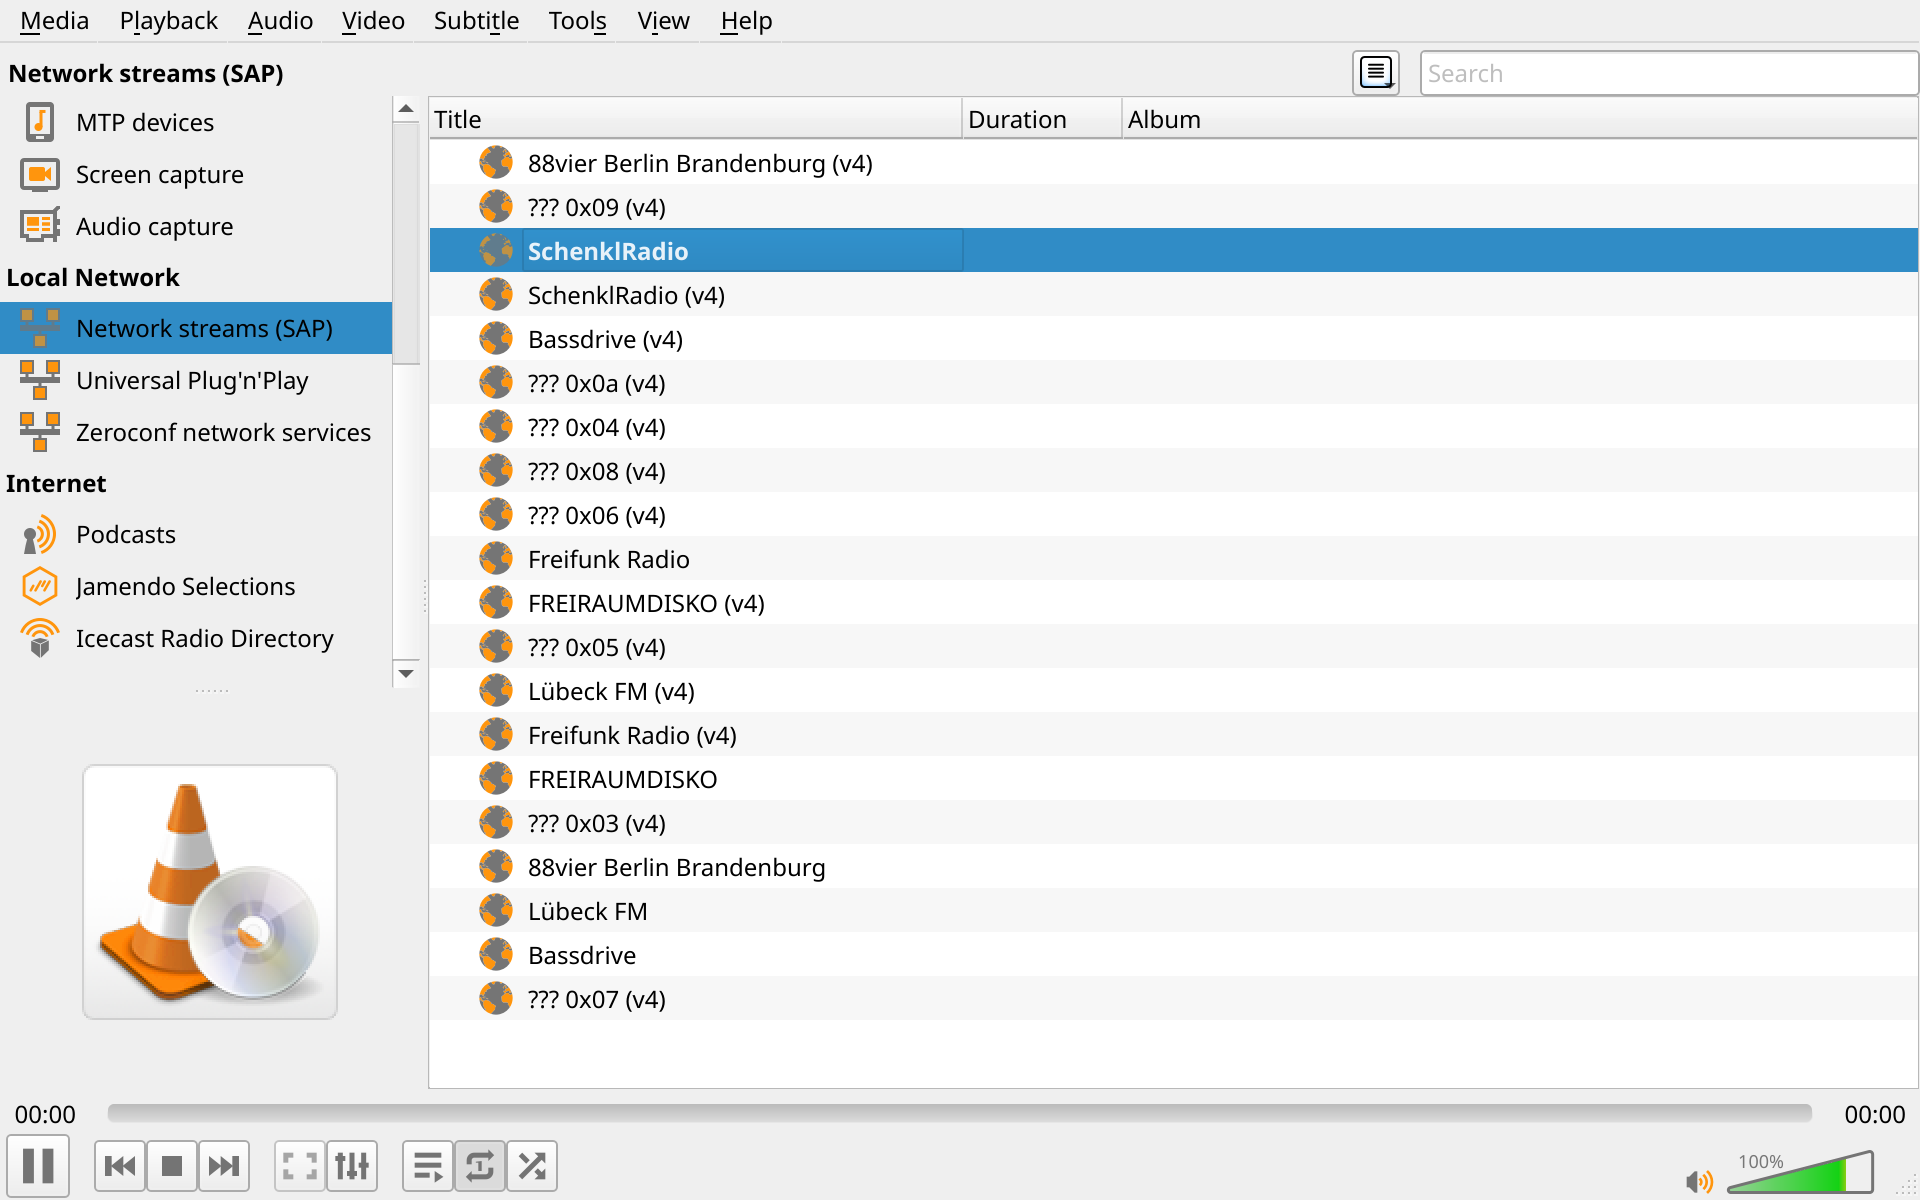Image resolution: width=1920 pixels, height=1200 pixels.
Task: Open the Video menu
Action: [x=373, y=21]
